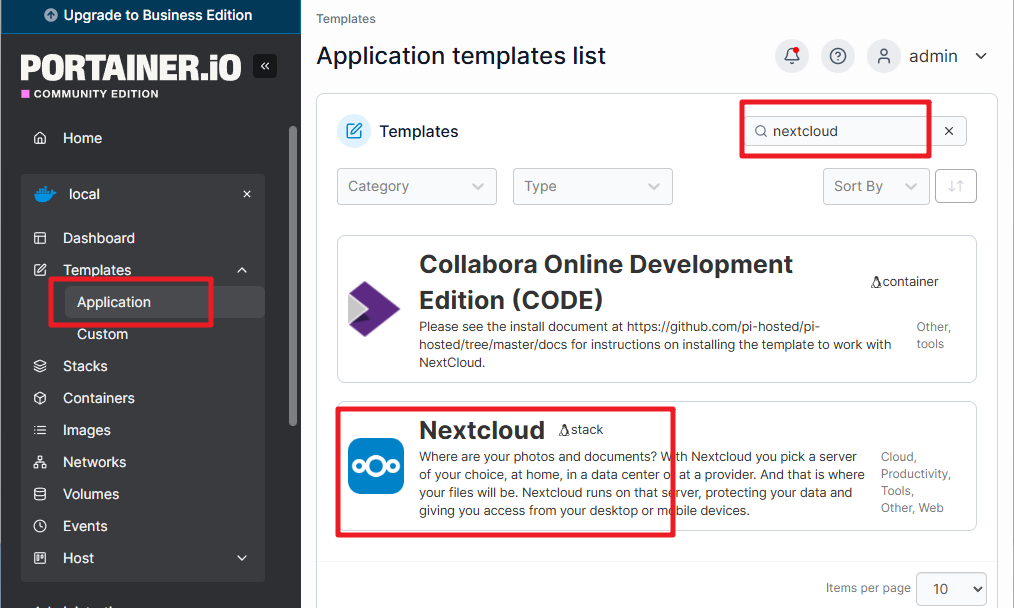Viewport: 1014px width, 608px height.
Task: Close the local environment with X
Action: [x=246, y=194]
